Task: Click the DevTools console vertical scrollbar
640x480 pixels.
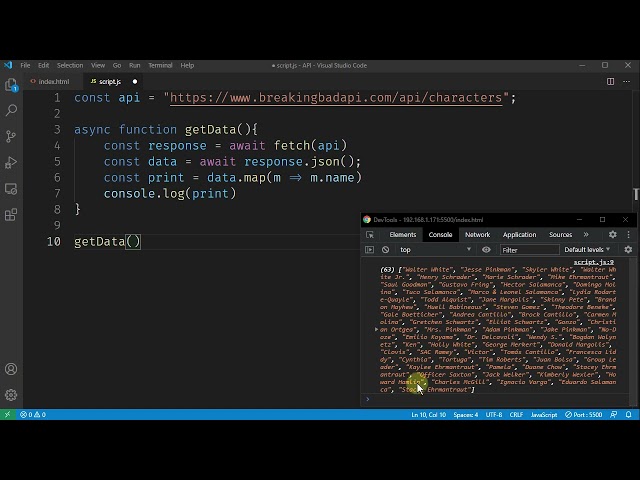Action: [x=633, y=331]
